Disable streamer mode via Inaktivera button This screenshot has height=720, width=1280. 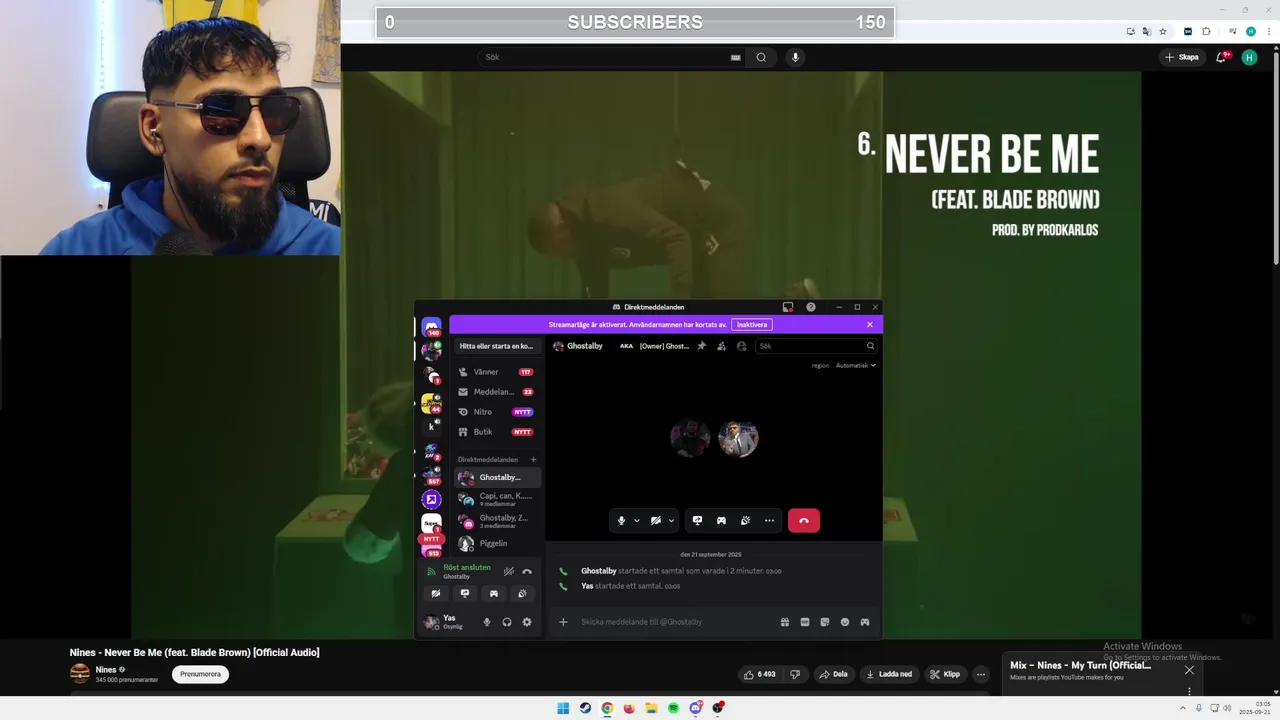(752, 325)
